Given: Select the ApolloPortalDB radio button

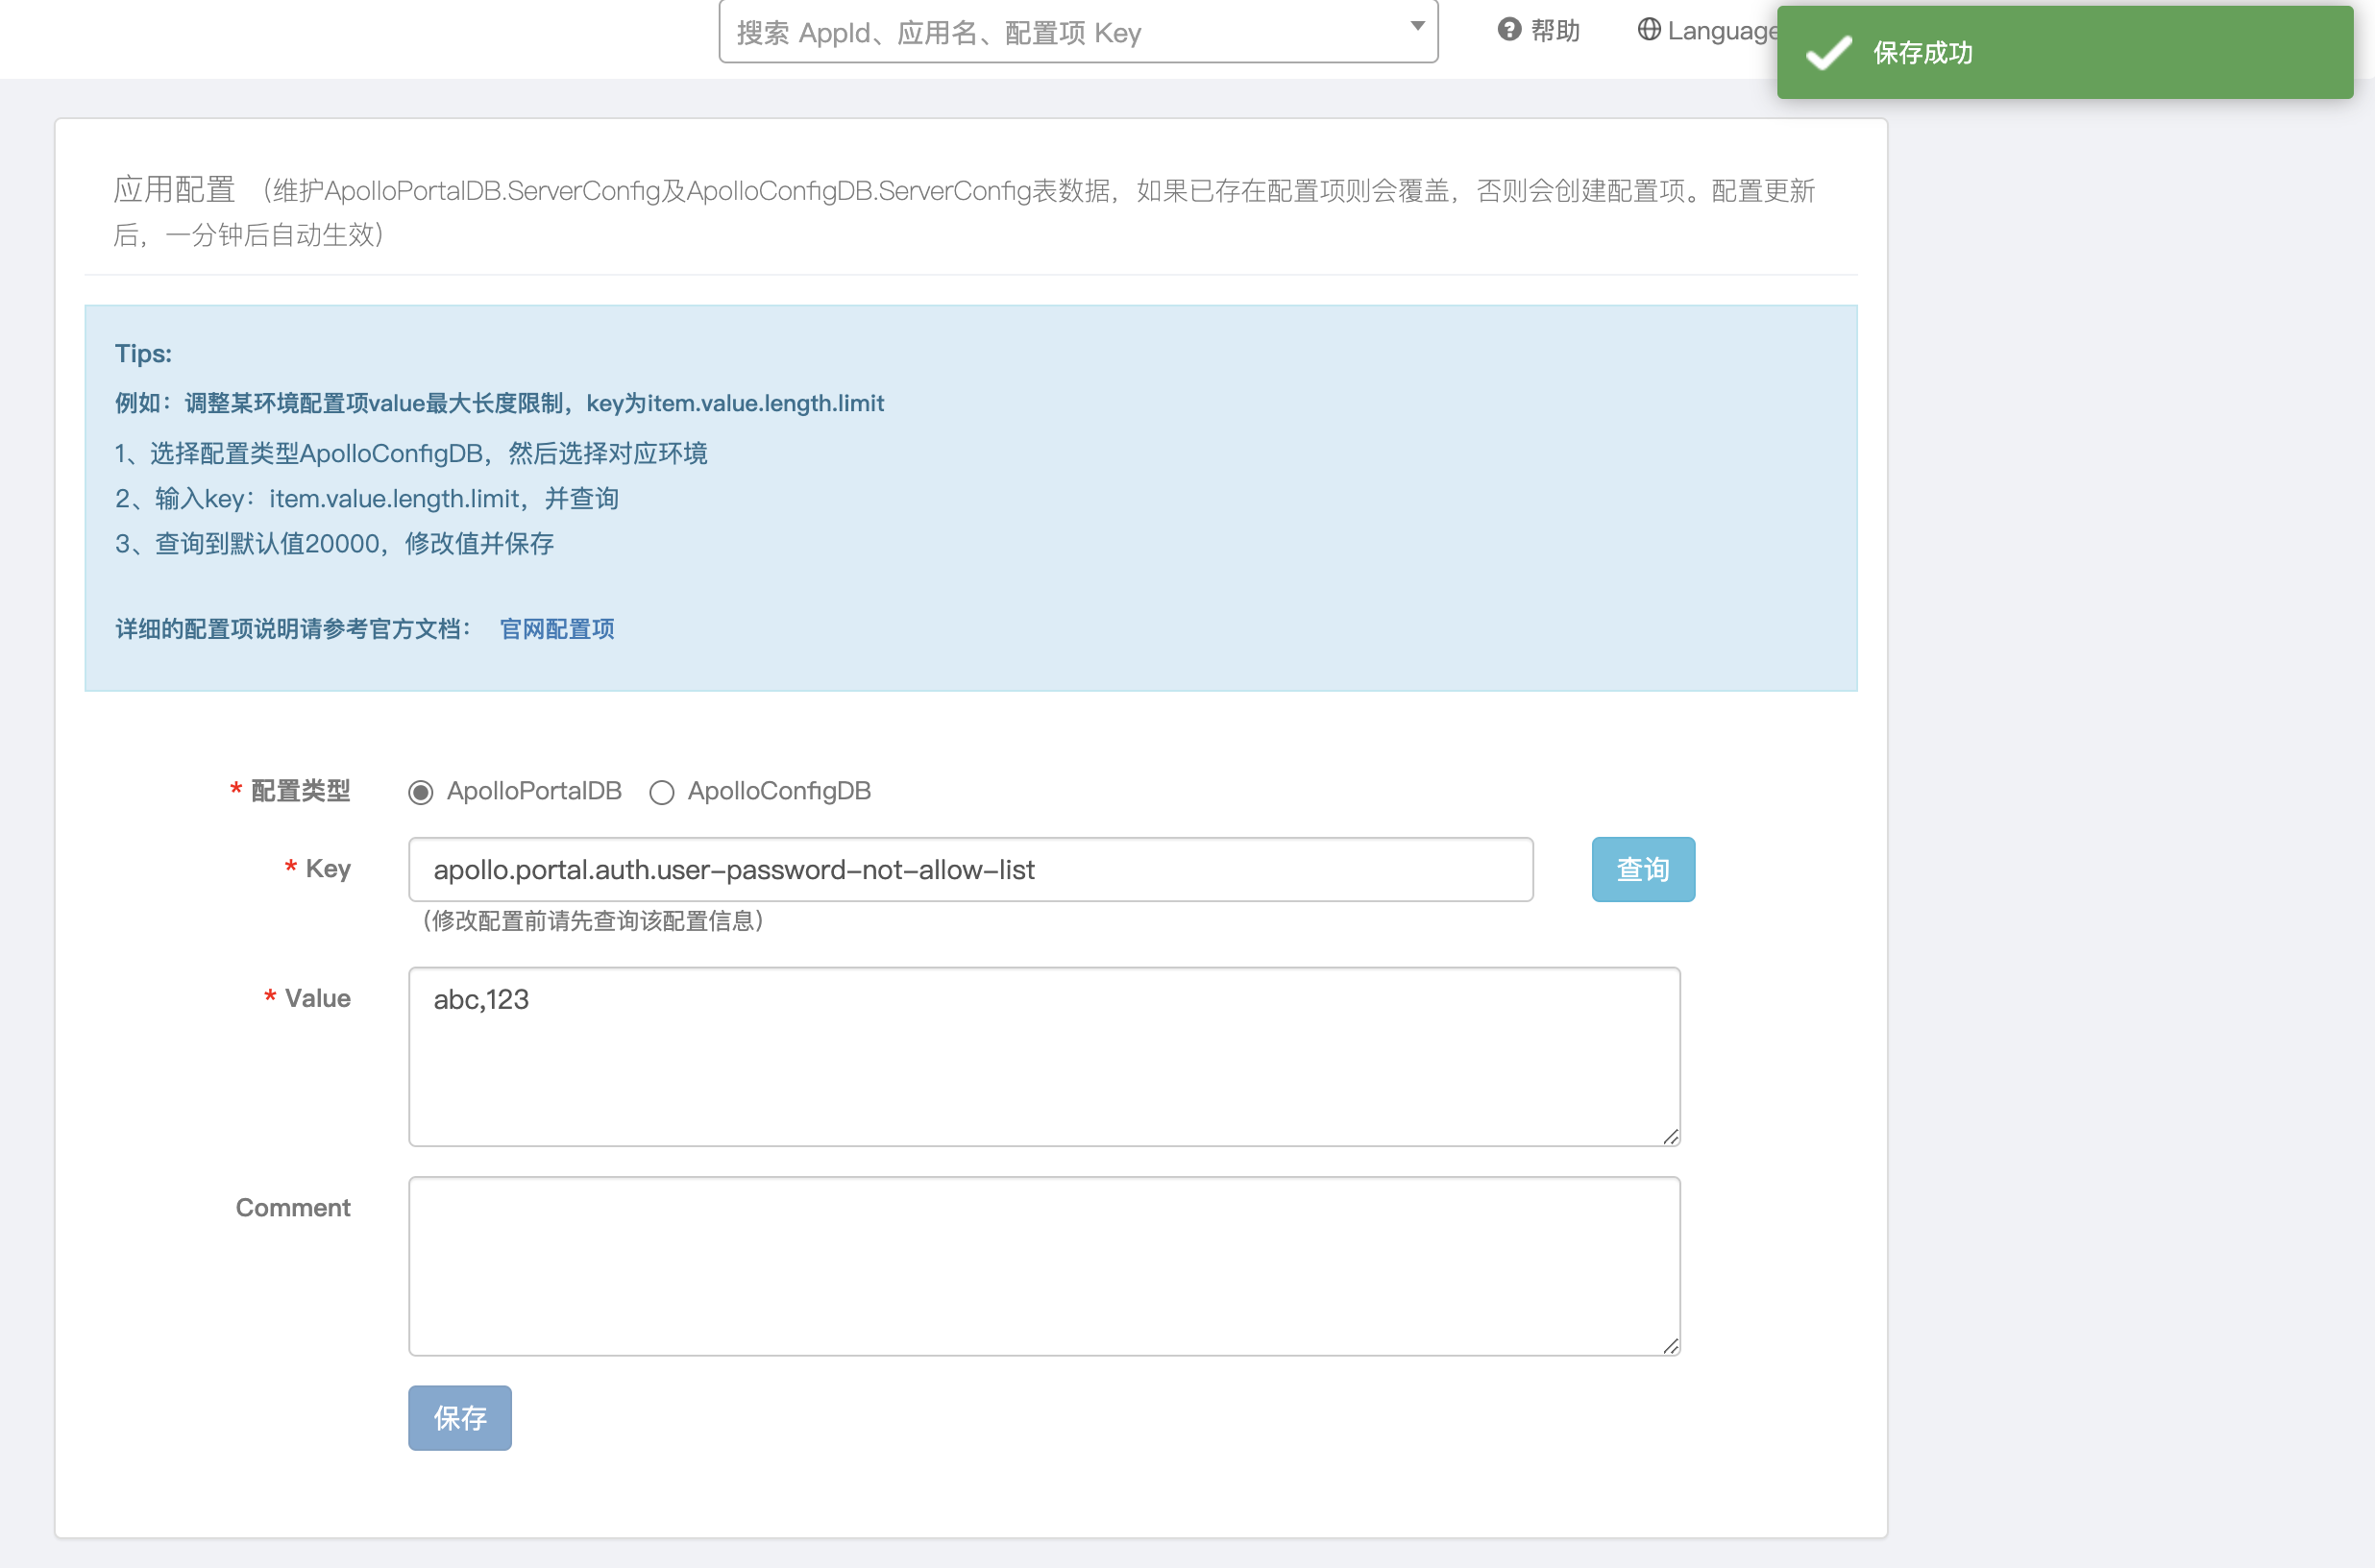Looking at the screenshot, I should click(421, 792).
